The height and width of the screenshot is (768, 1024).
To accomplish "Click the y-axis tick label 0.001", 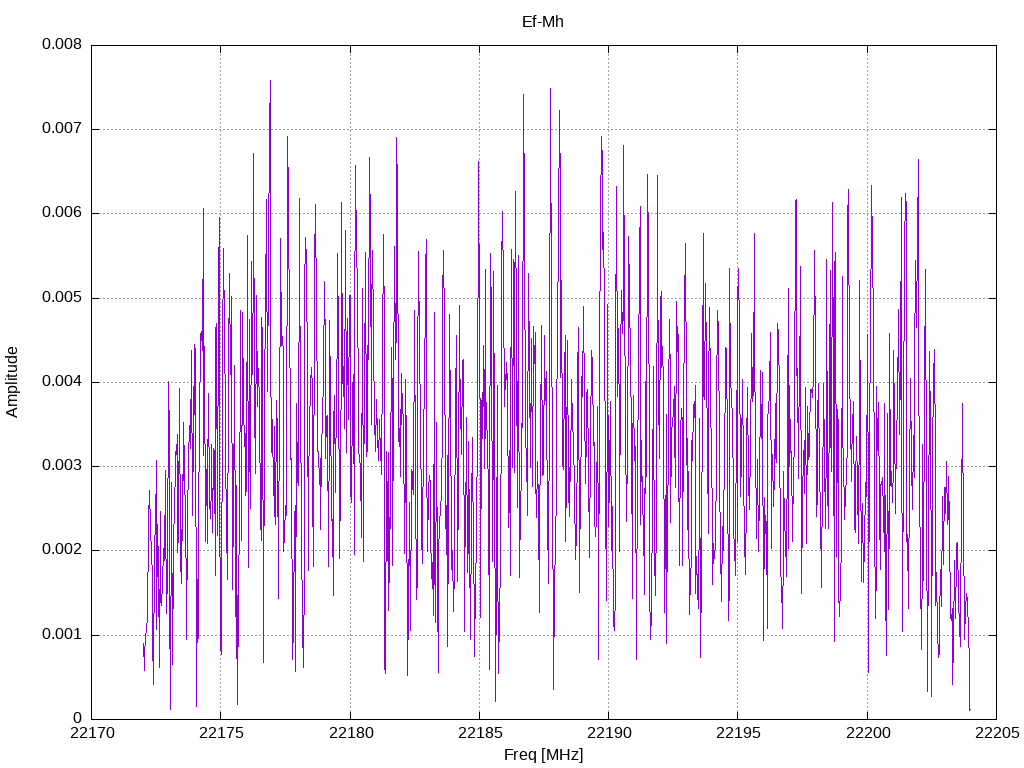I will tap(62, 634).
